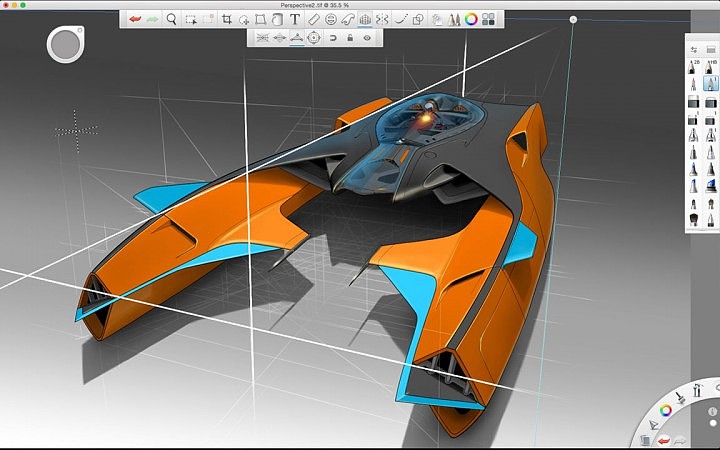Image resolution: width=720 pixels, height=450 pixels.
Task: Select the Zoom magnifier tool
Action: [x=171, y=18]
